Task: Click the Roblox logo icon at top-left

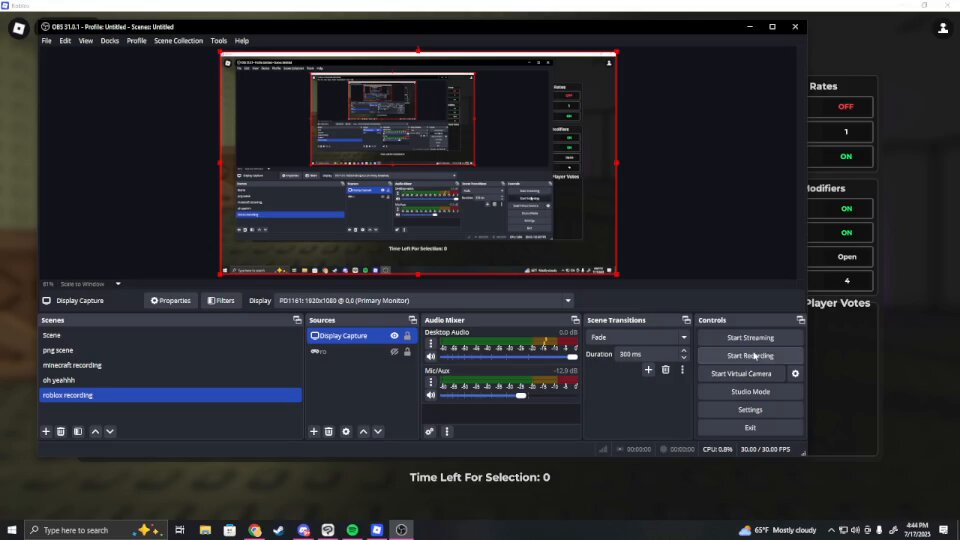Action: tap(18, 28)
